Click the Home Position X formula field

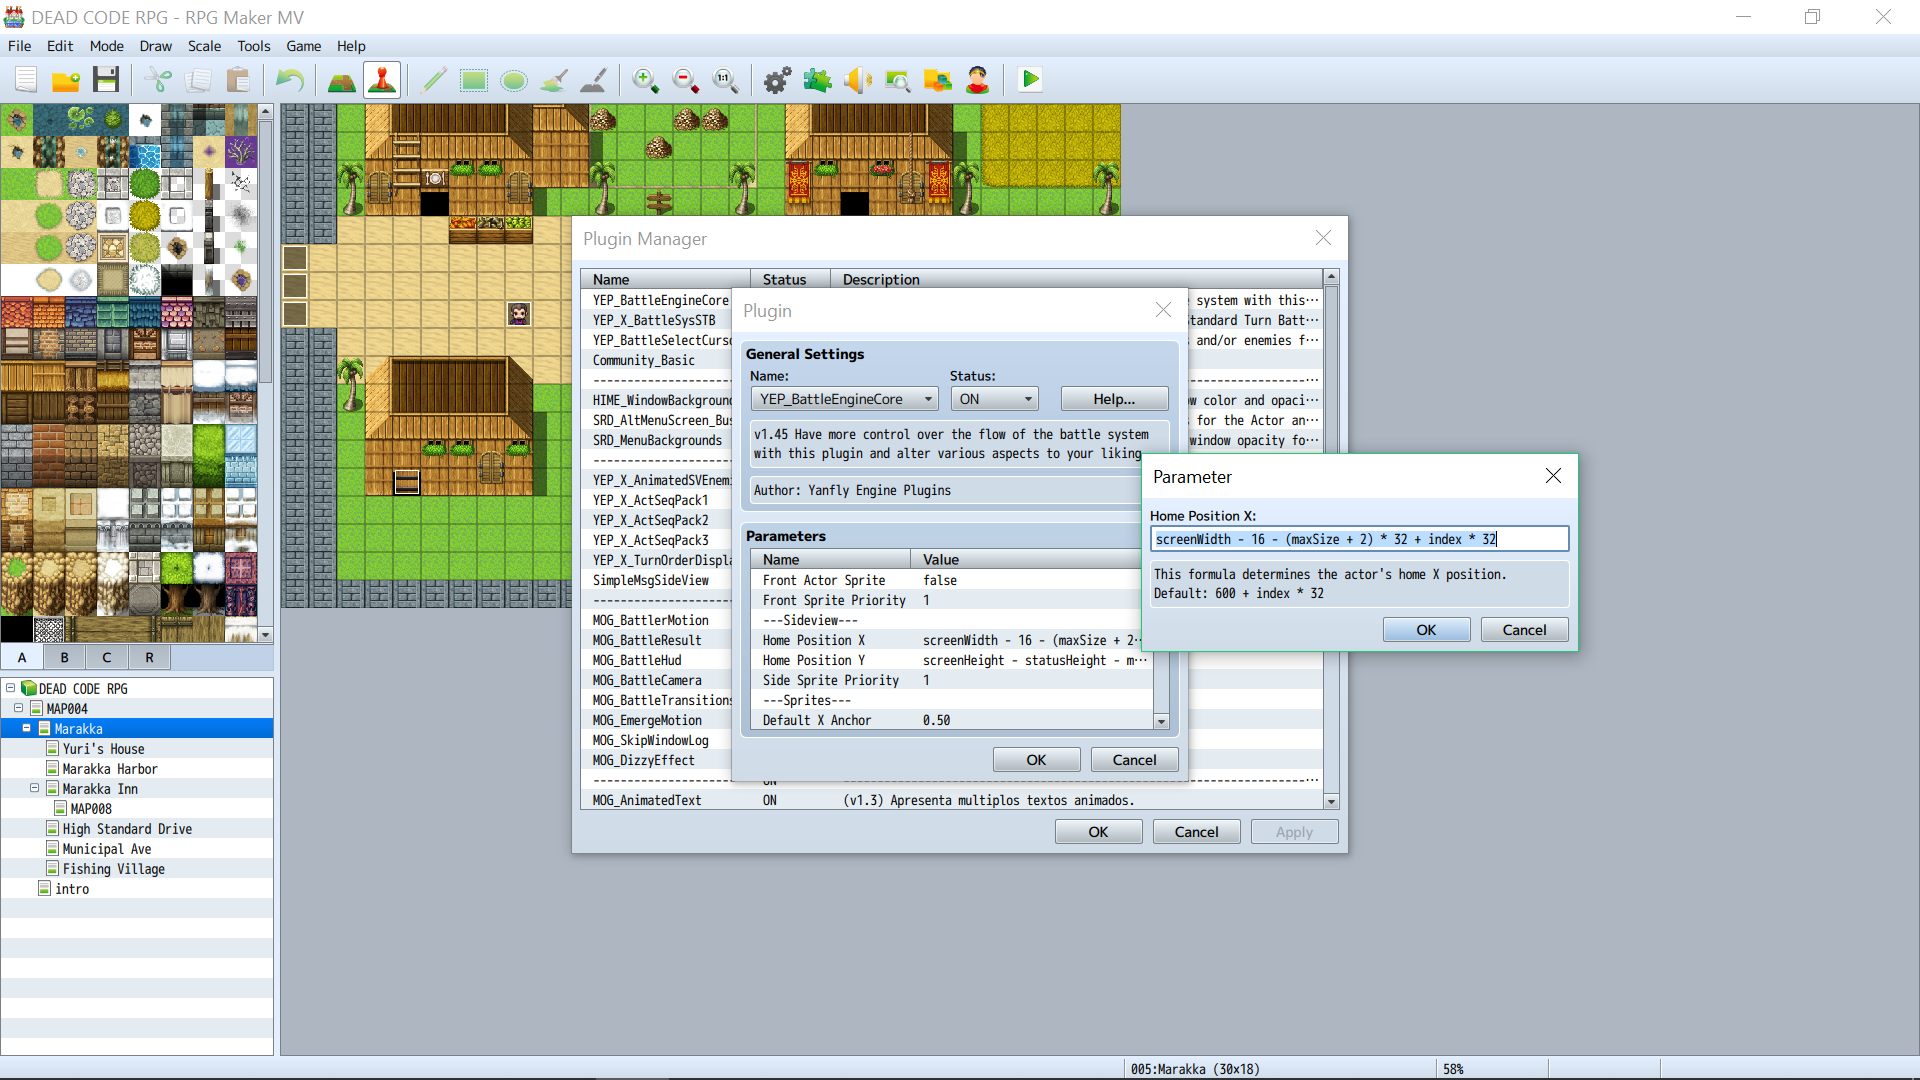coord(1359,539)
